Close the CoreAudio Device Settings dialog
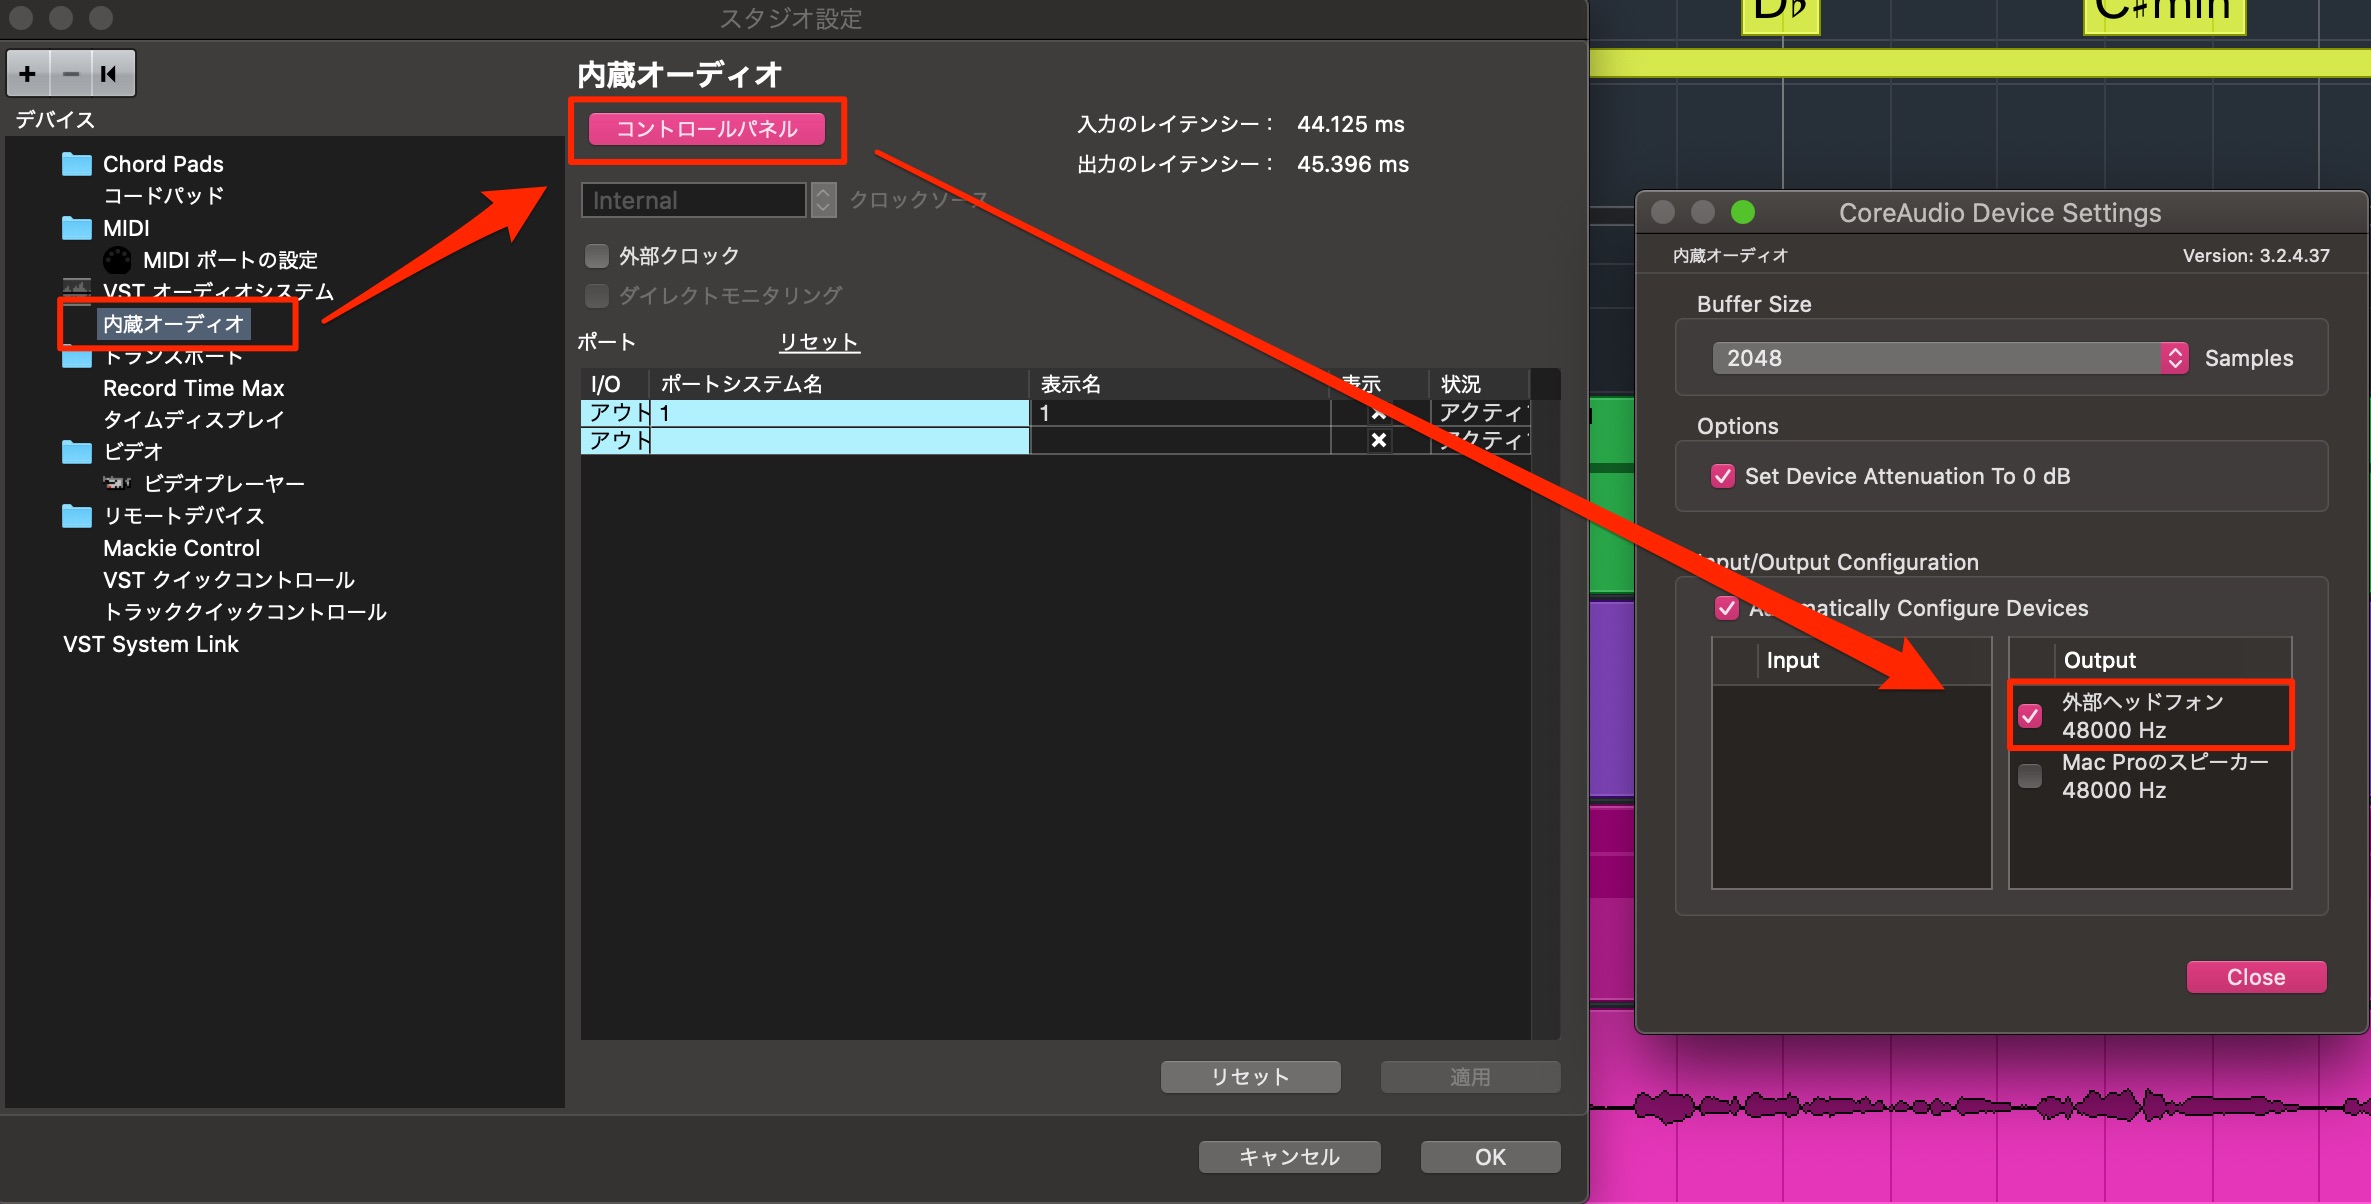Viewport: 2371px width, 1204px height. point(2256,977)
